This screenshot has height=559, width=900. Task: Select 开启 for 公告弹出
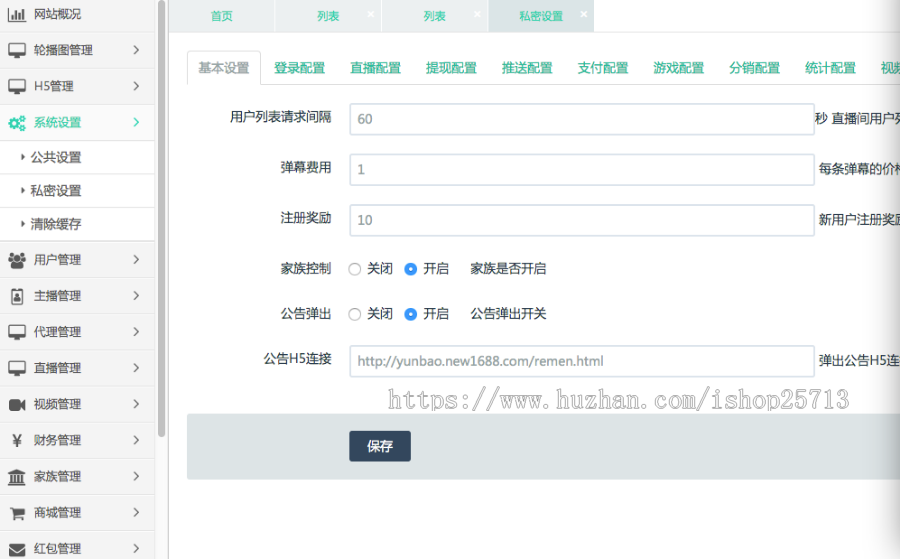coord(411,314)
